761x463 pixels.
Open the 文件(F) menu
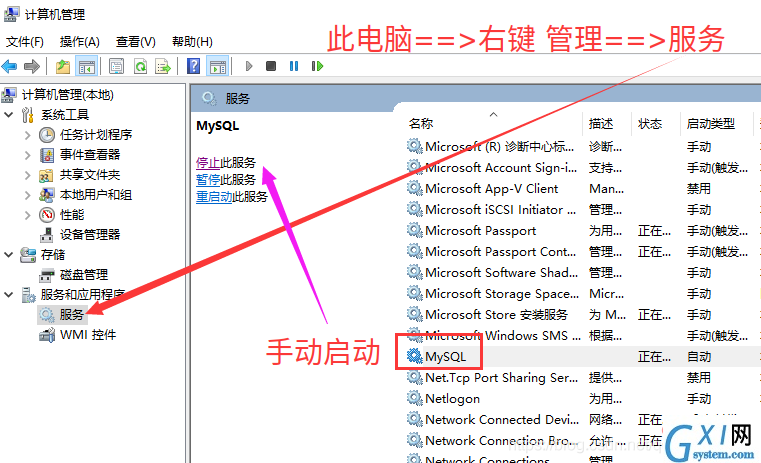click(x=24, y=42)
